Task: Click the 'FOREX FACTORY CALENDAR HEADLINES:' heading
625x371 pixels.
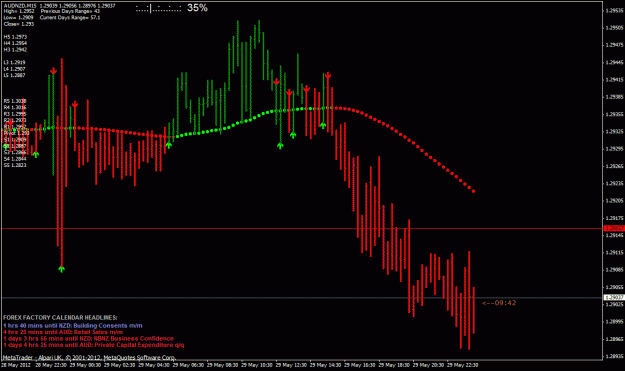Action: point(60,318)
